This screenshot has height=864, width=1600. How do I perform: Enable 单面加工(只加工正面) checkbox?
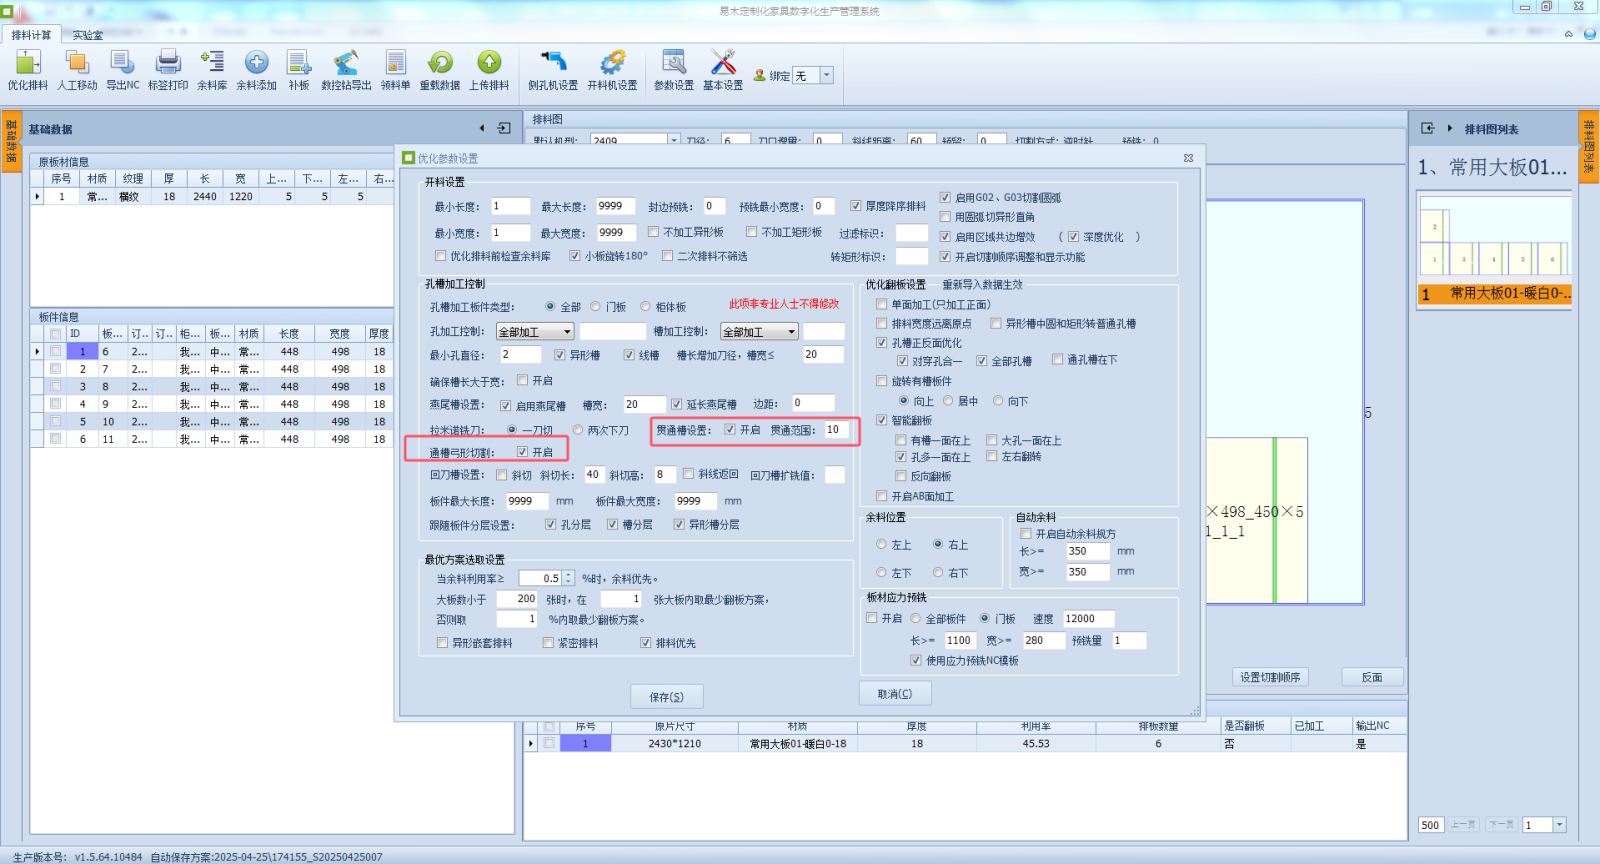point(881,304)
